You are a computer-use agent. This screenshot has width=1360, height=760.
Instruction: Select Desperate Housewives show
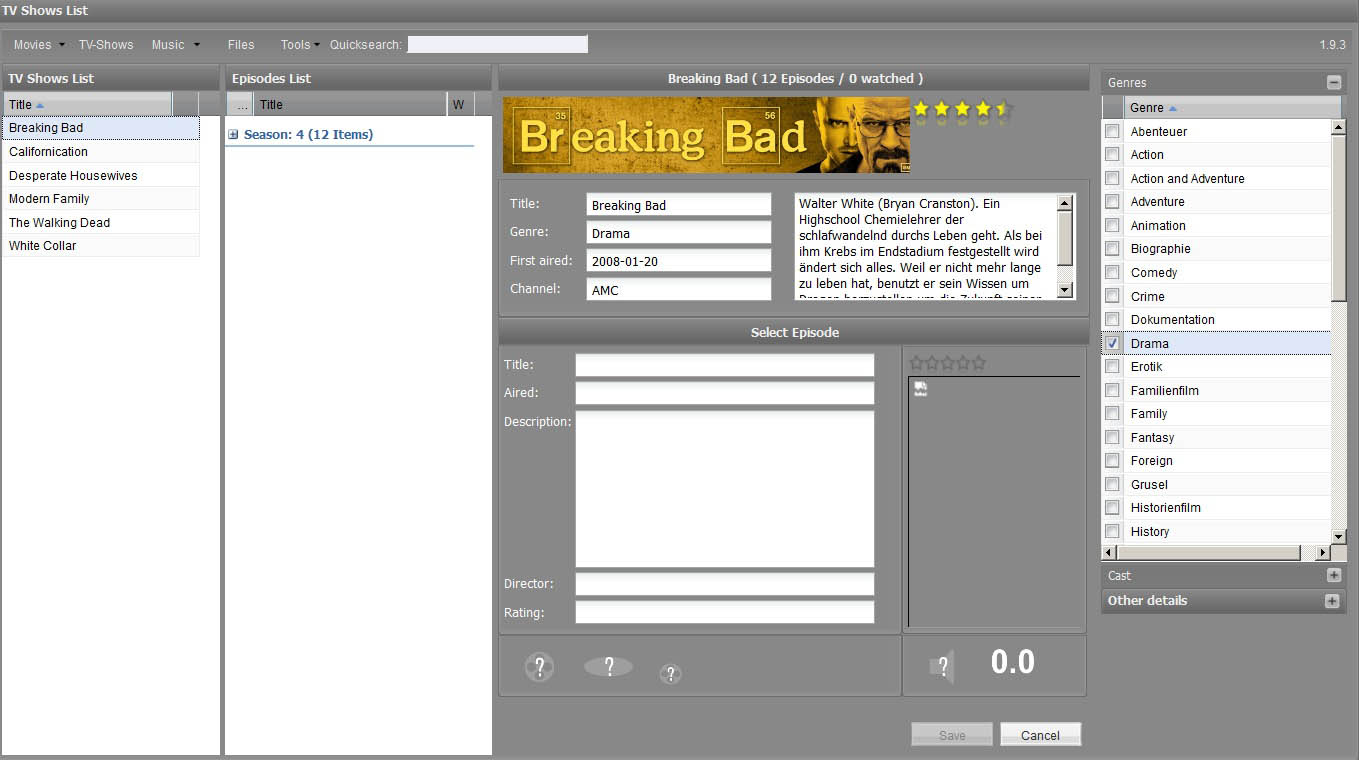pos(101,175)
